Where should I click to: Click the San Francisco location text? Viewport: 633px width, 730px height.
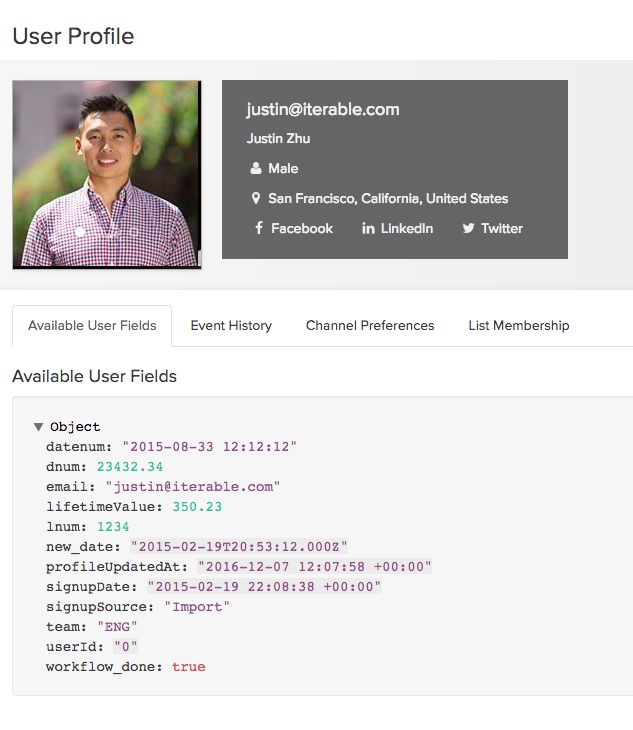[388, 198]
